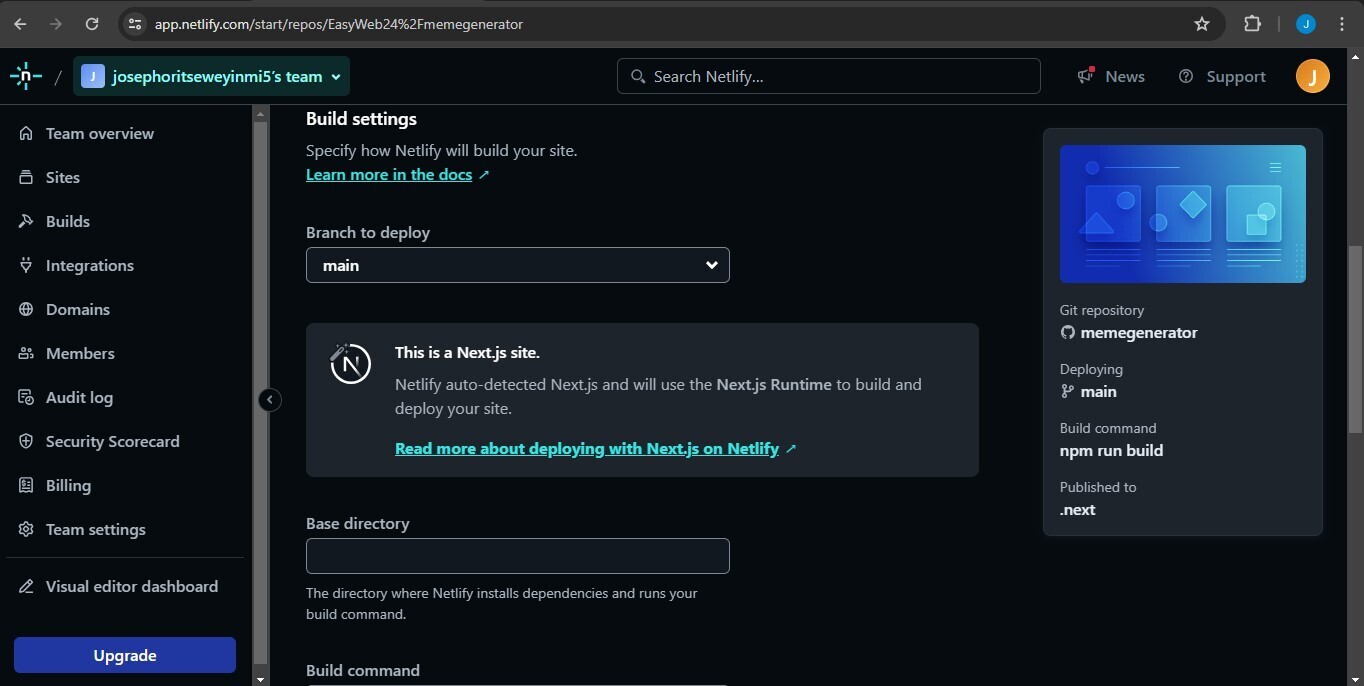Click the Support help icon

(x=1186, y=76)
